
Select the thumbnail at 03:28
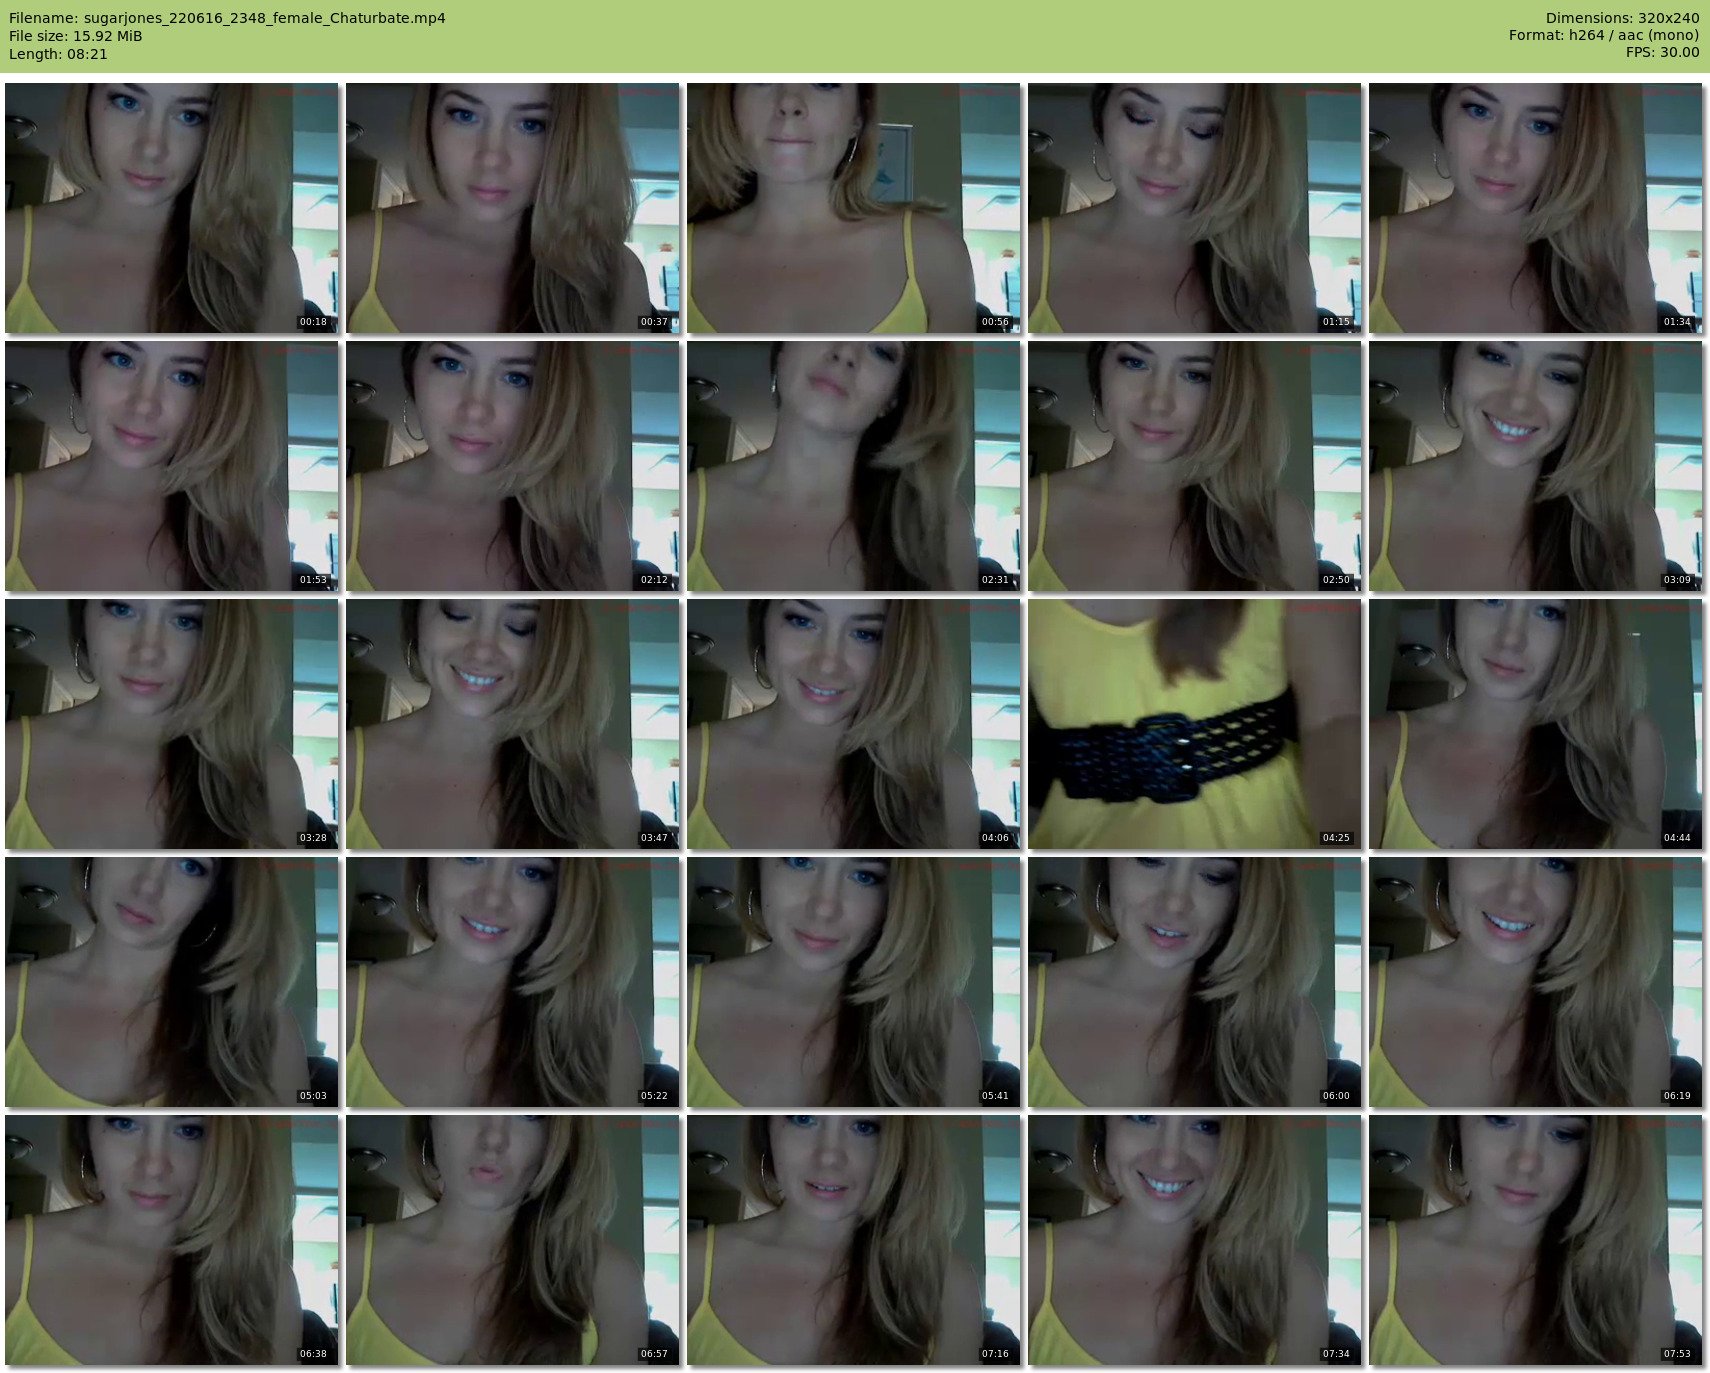172,724
